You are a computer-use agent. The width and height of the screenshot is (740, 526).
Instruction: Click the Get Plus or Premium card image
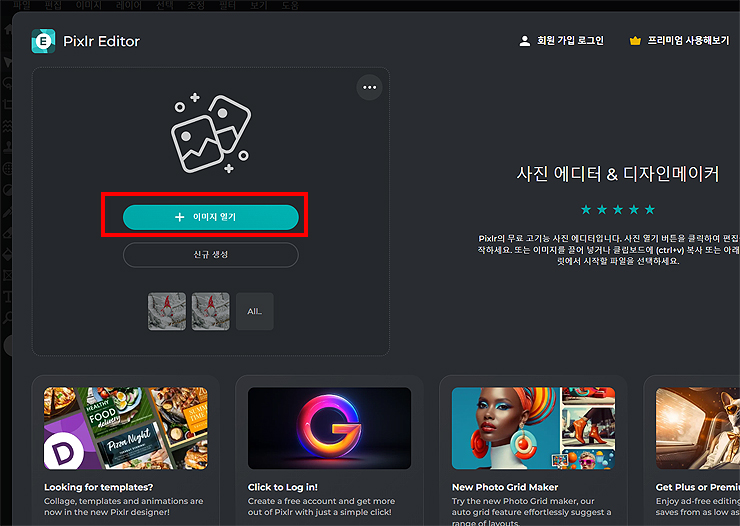tap(698, 428)
